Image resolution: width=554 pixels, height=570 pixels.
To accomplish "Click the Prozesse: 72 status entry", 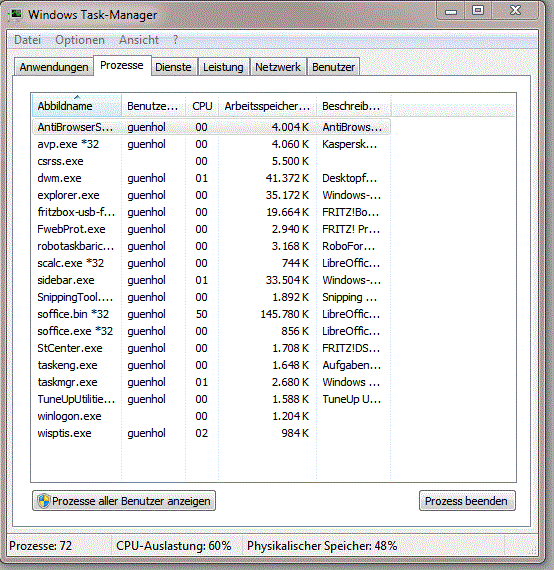I will (41, 546).
